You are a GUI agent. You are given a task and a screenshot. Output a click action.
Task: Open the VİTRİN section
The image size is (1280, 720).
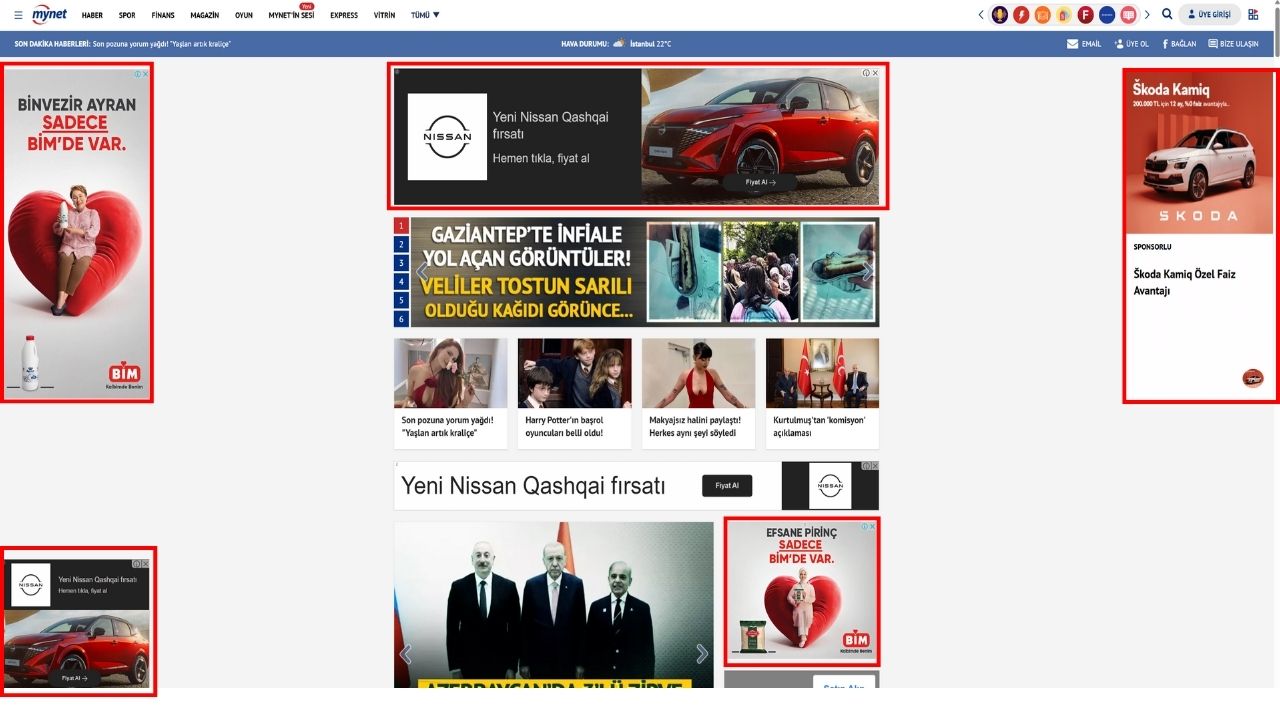tap(384, 15)
